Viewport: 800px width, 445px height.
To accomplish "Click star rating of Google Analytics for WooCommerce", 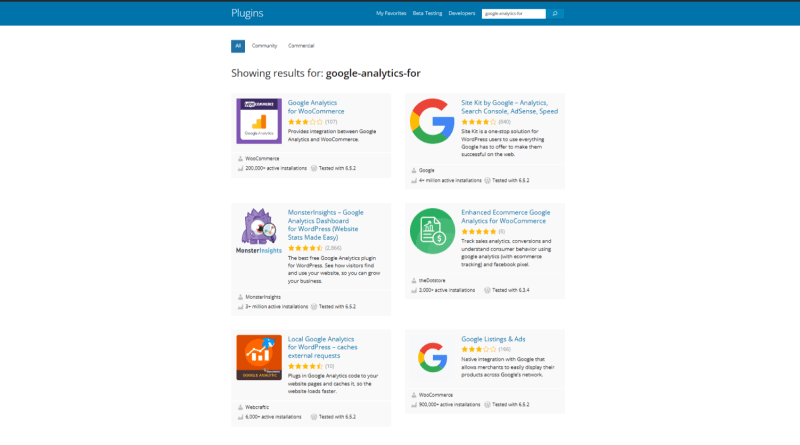I will tap(305, 122).
